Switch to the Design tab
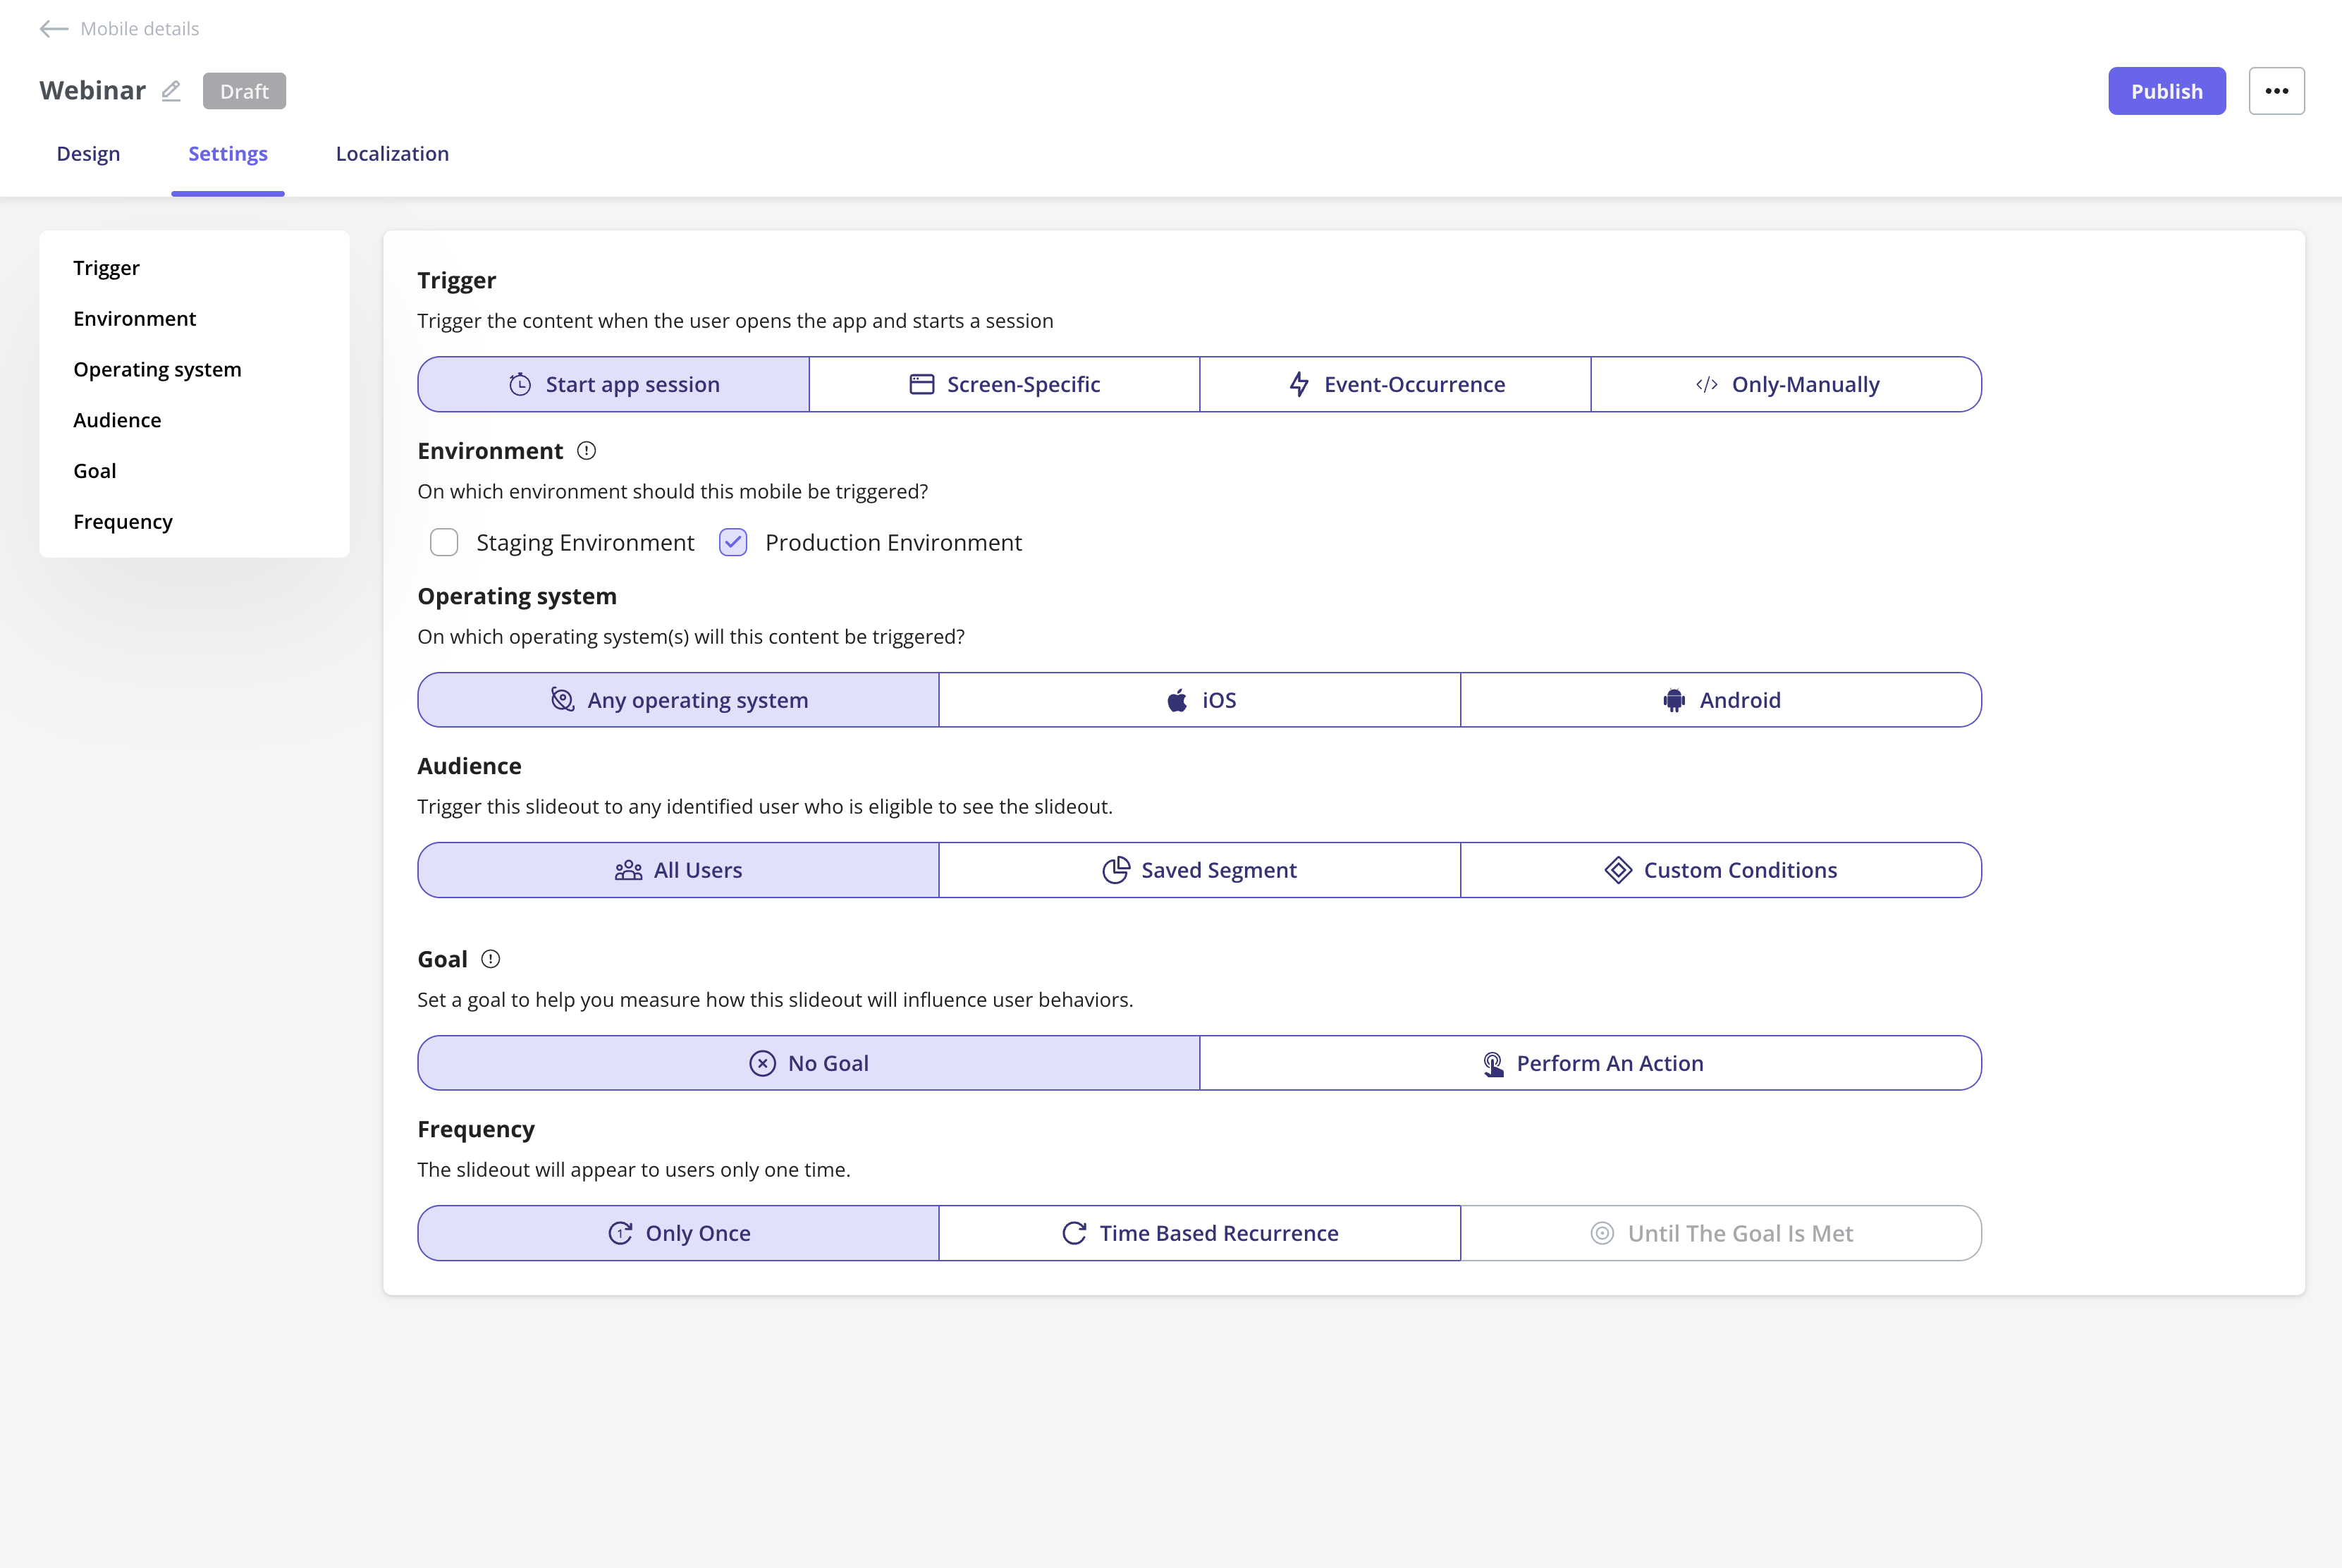Viewport: 2342px width, 1568px height. 88,153
